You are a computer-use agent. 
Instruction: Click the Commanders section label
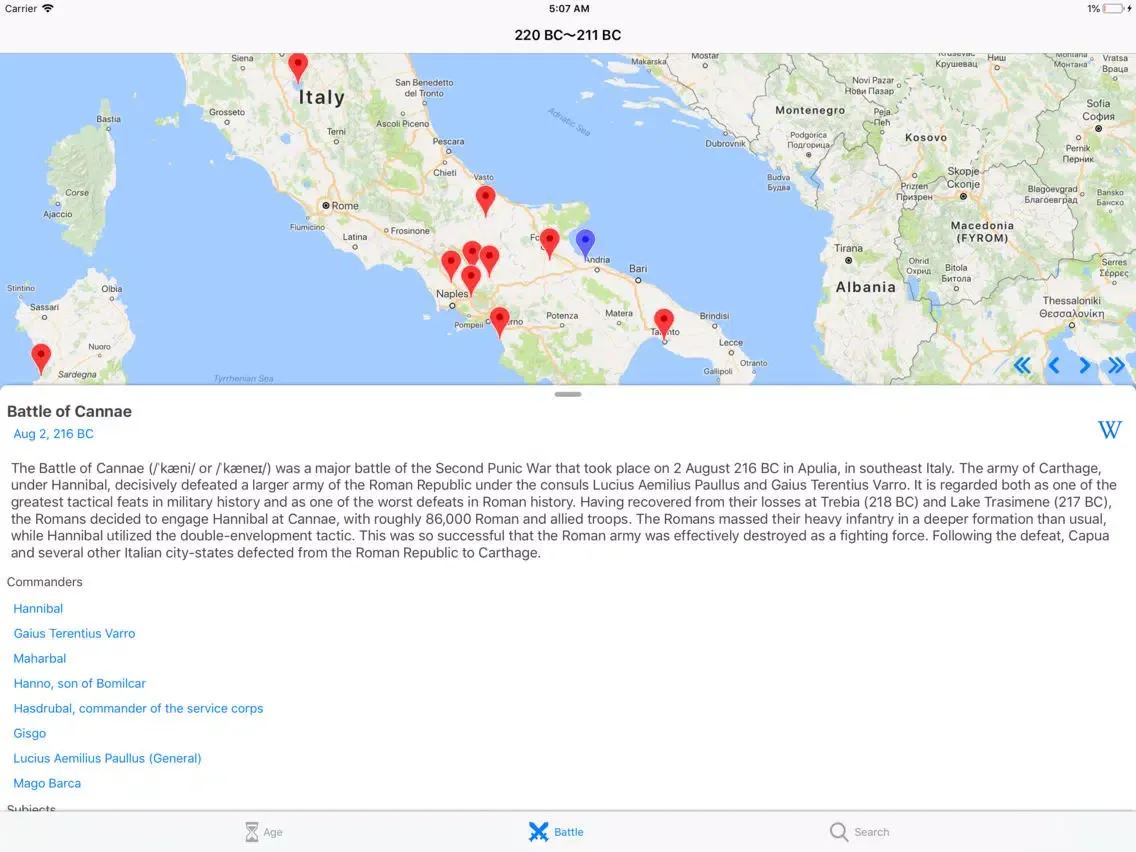click(45, 582)
